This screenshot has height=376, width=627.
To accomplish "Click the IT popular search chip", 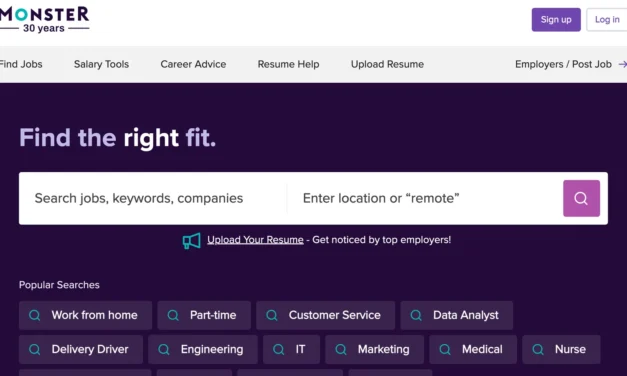I will (291, 349).
